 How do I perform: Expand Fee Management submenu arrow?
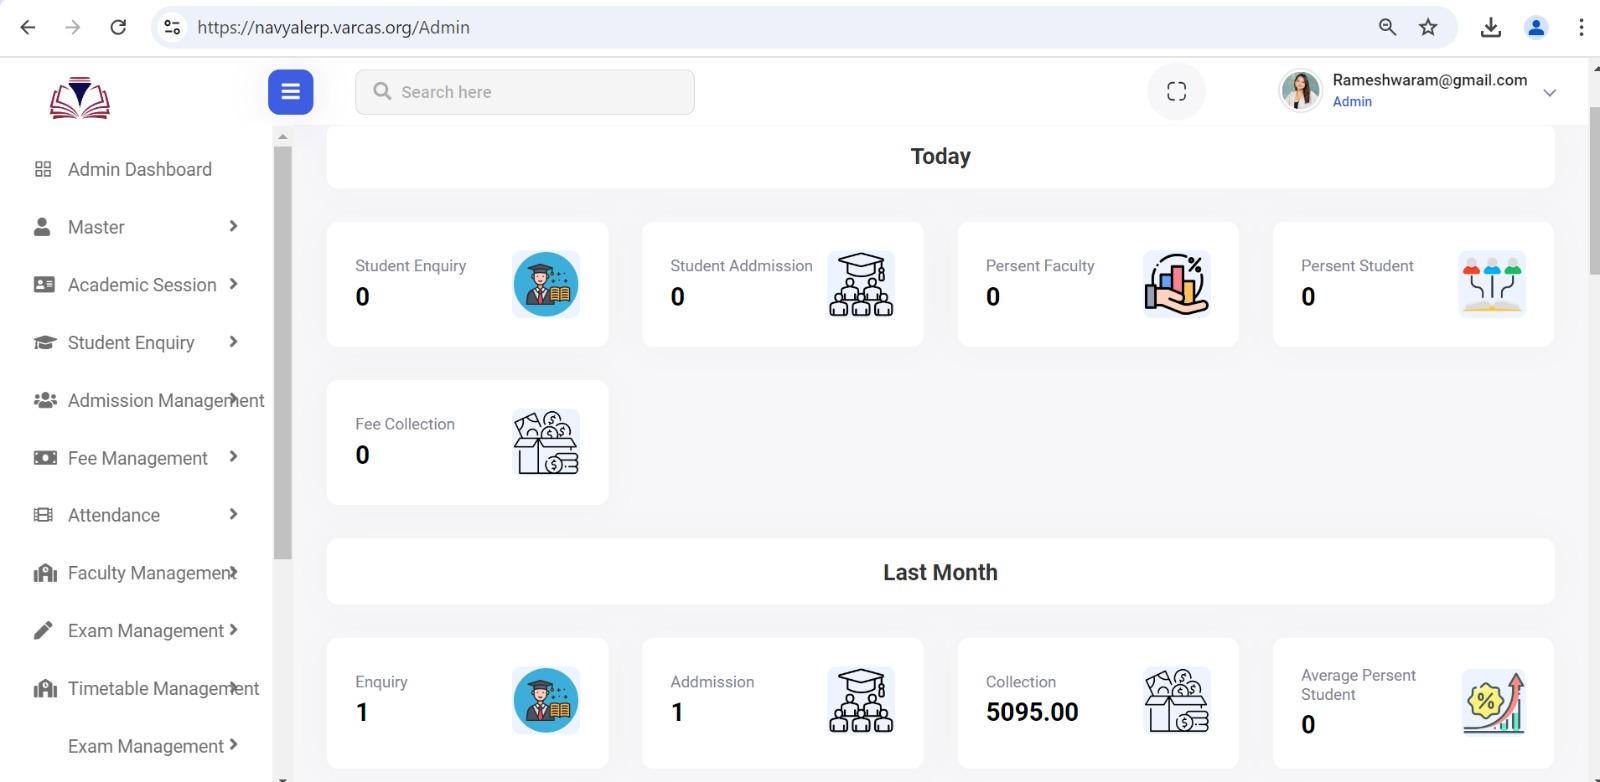point(233,457)
